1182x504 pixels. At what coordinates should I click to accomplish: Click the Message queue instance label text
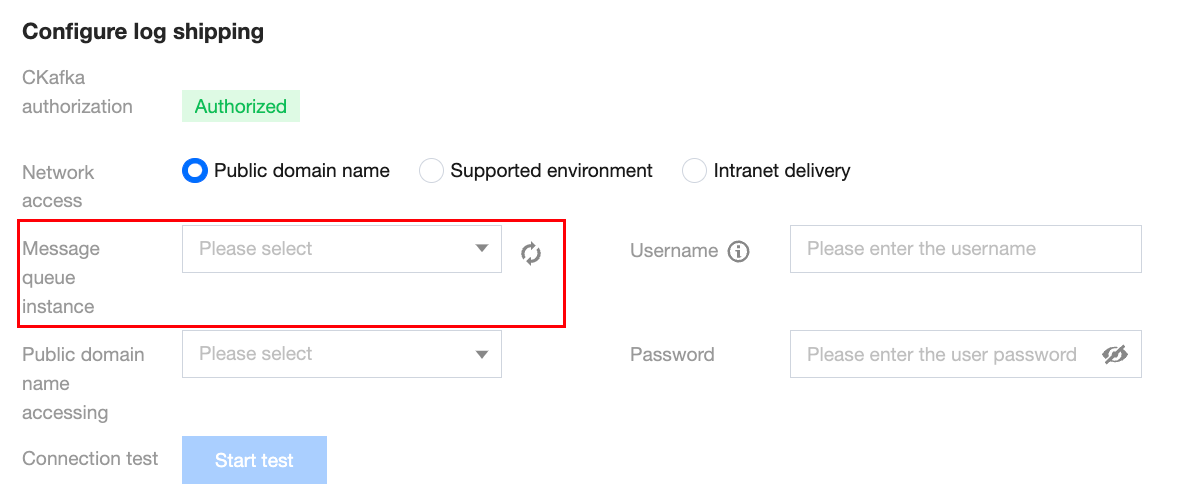pyautogui.click(x=61, y=277)
